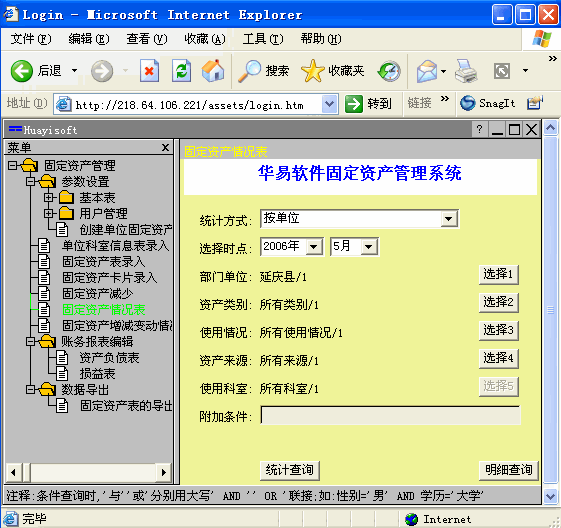The image size is (561, 528).
Task: Open the 2006年 year dropdown
Action: [314, 247]
